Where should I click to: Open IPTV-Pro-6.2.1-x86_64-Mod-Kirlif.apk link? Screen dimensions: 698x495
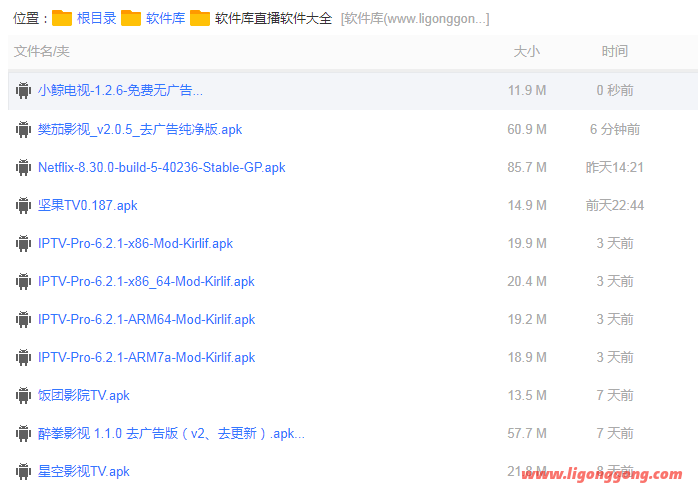[146, 281]
